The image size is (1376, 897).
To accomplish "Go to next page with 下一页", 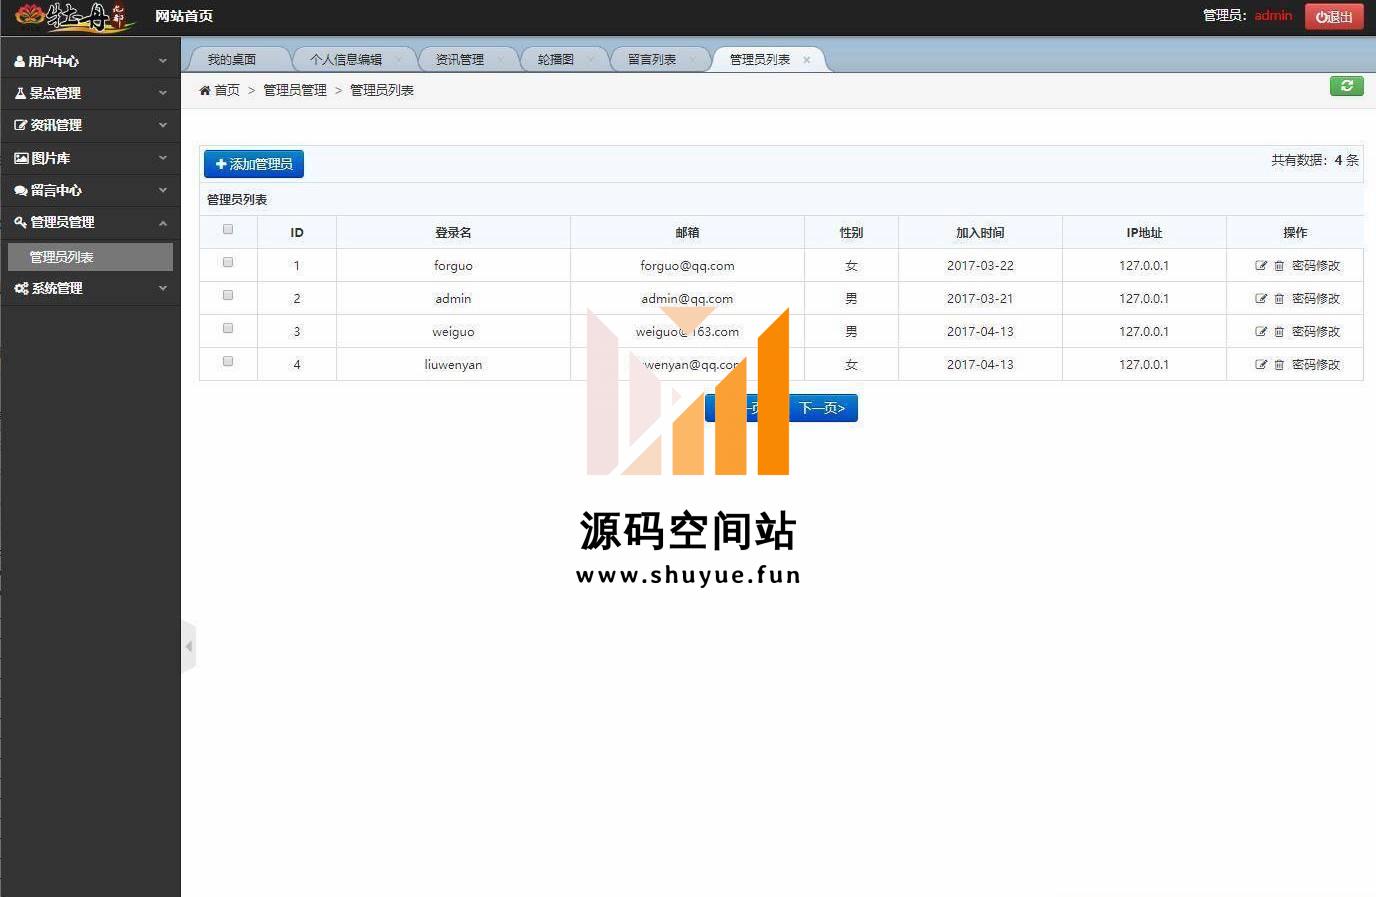I will click(x=822, y=408).
